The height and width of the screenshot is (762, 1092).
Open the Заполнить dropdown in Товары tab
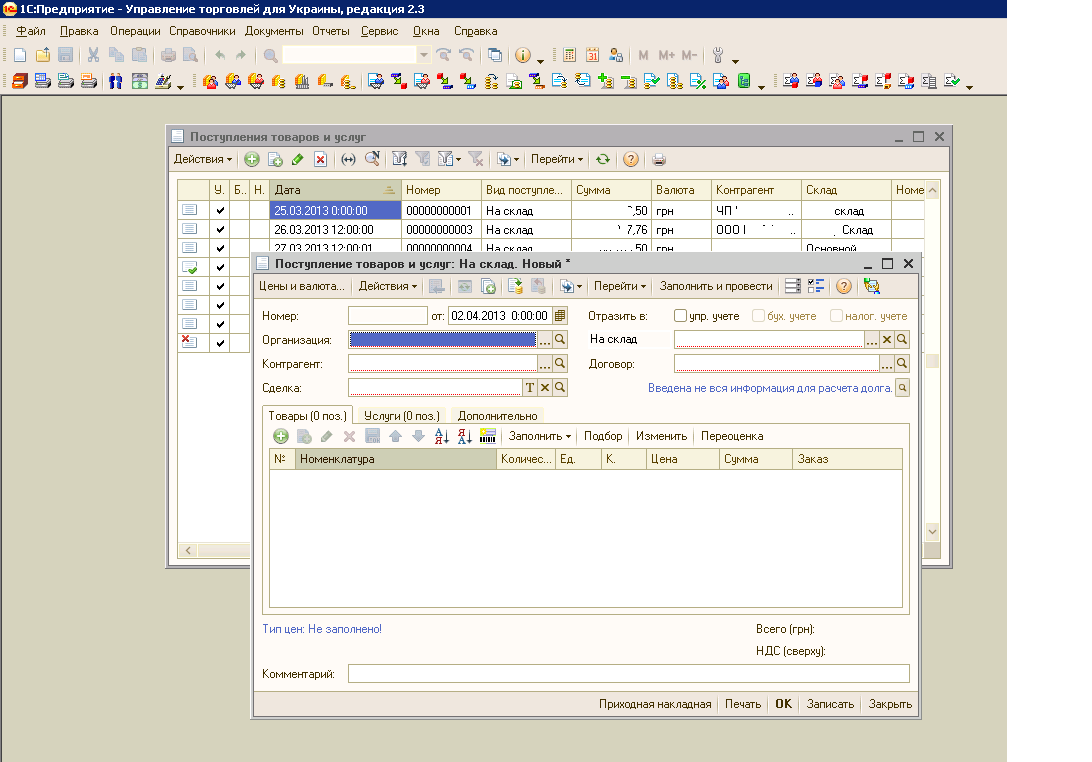[540, 436]
